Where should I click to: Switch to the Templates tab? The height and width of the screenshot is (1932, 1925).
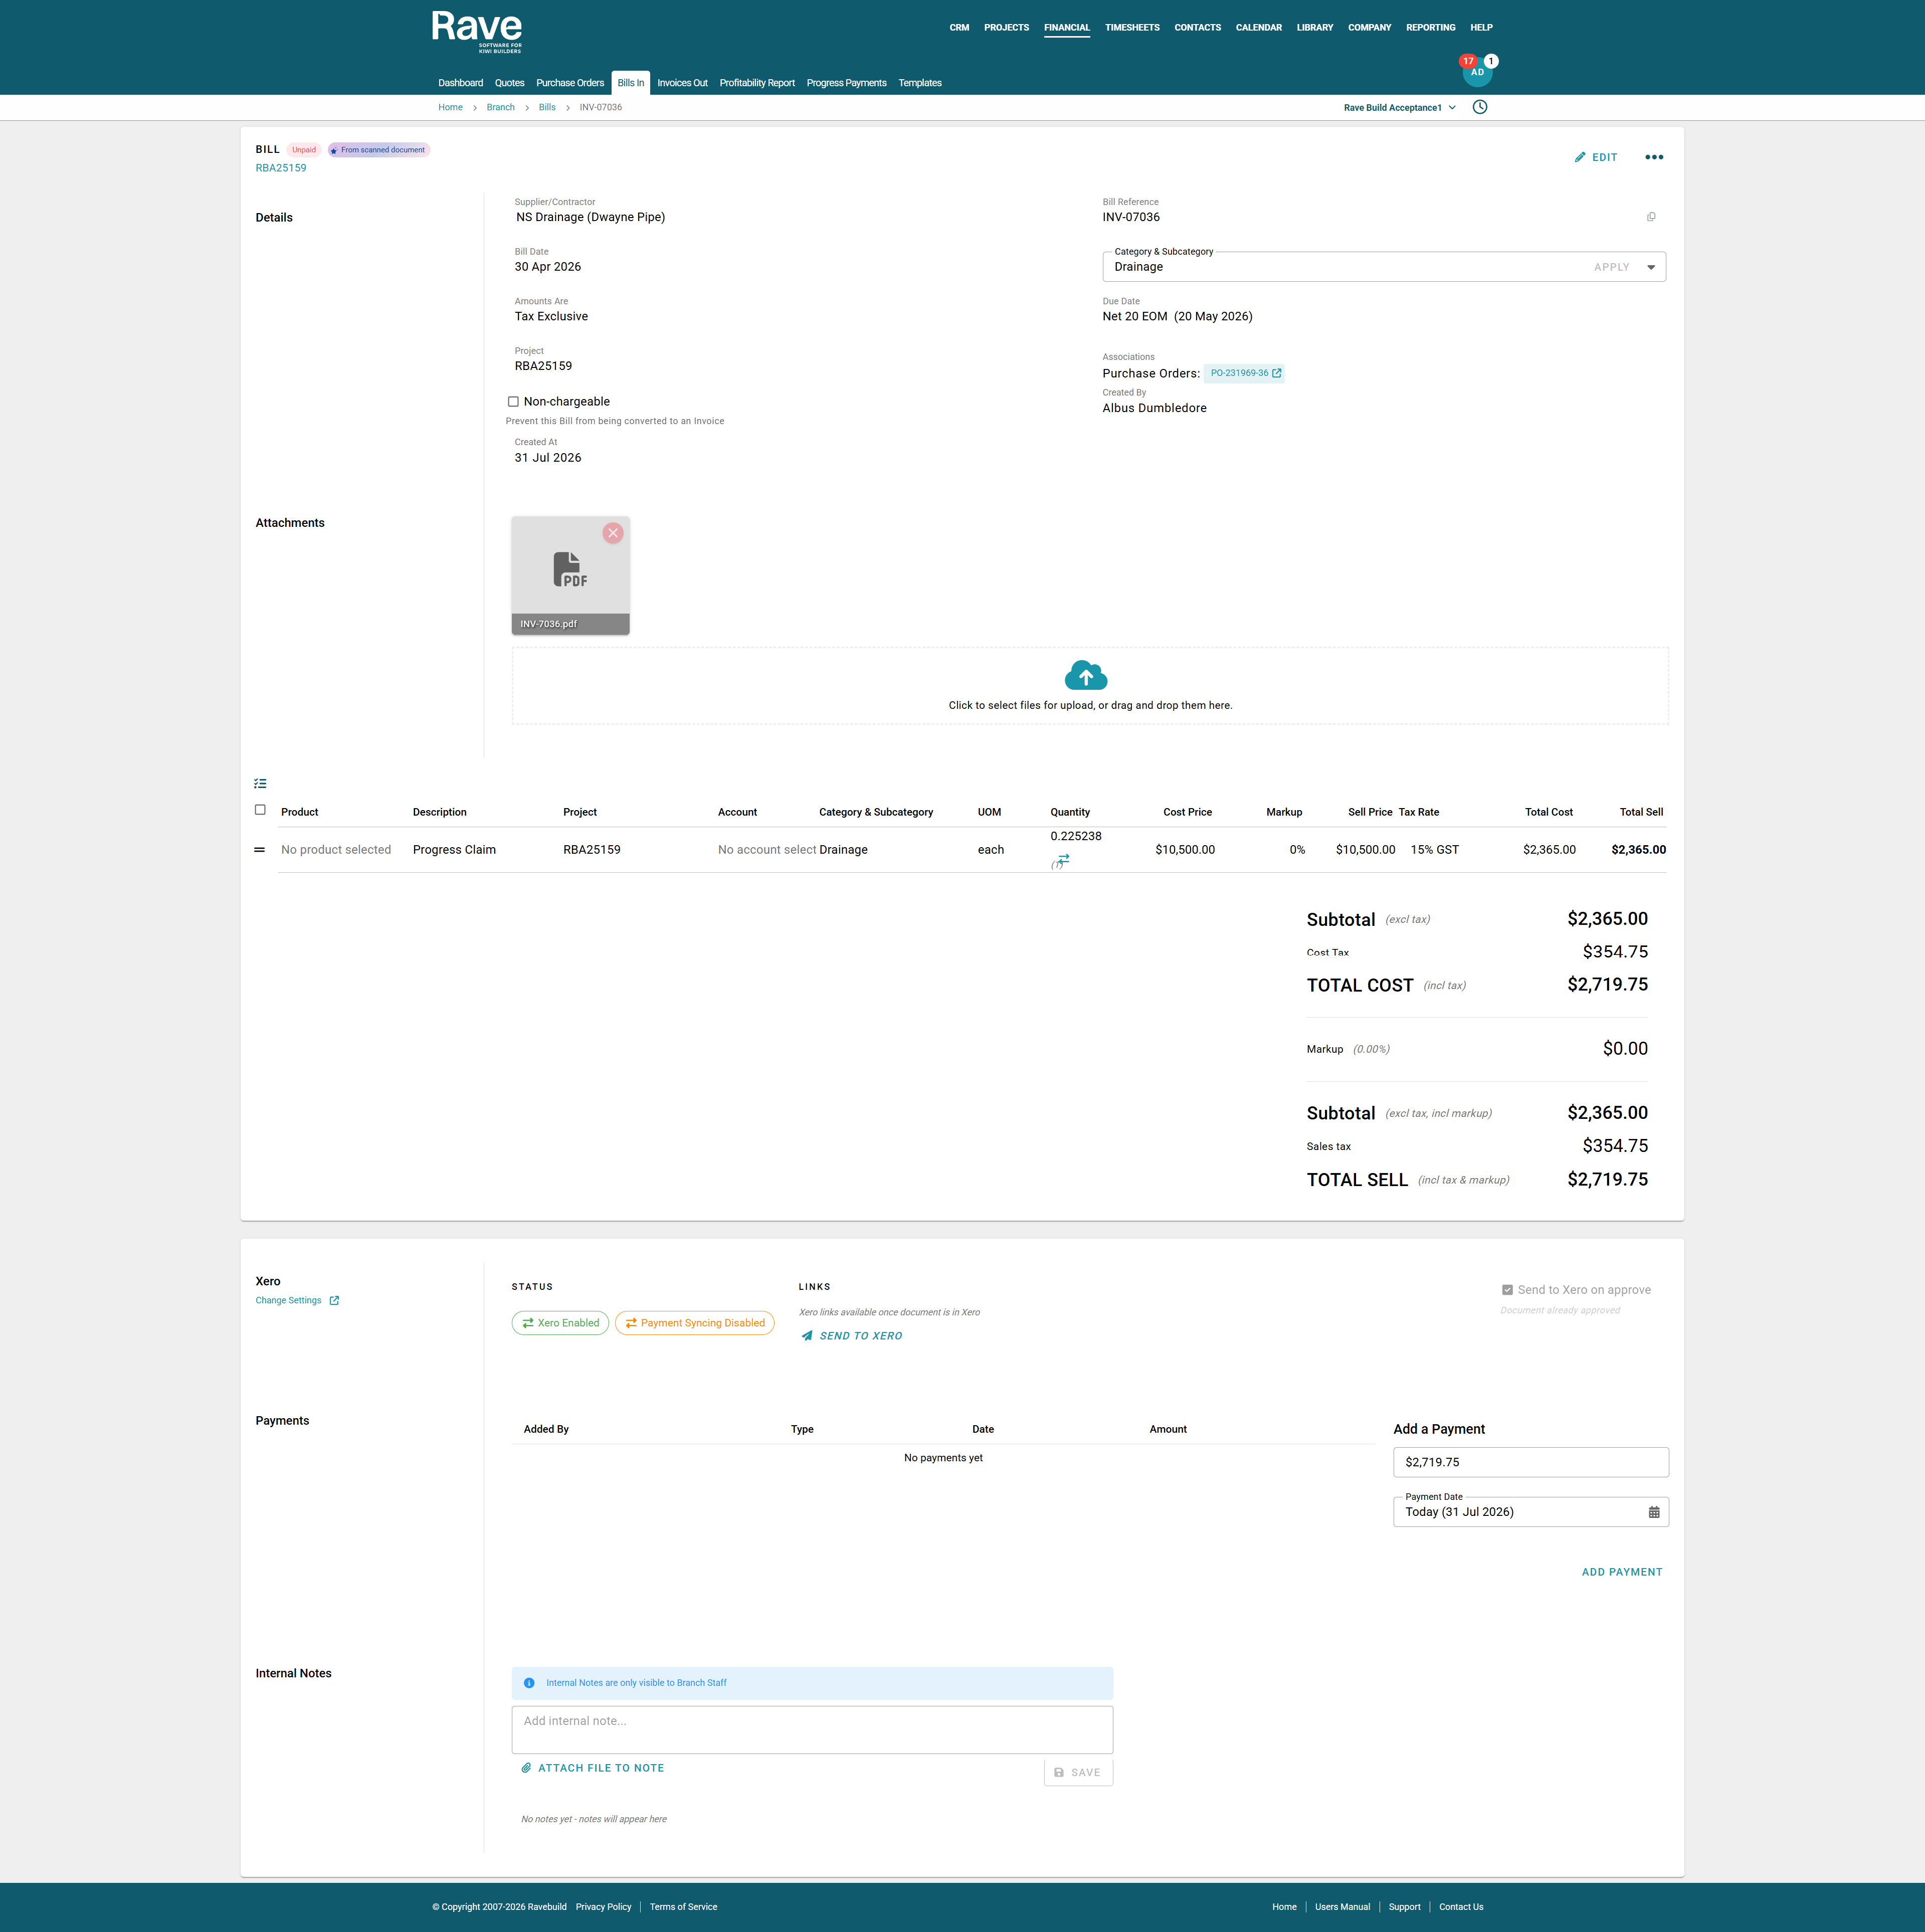pyautogui.click(x=920, y=83)
